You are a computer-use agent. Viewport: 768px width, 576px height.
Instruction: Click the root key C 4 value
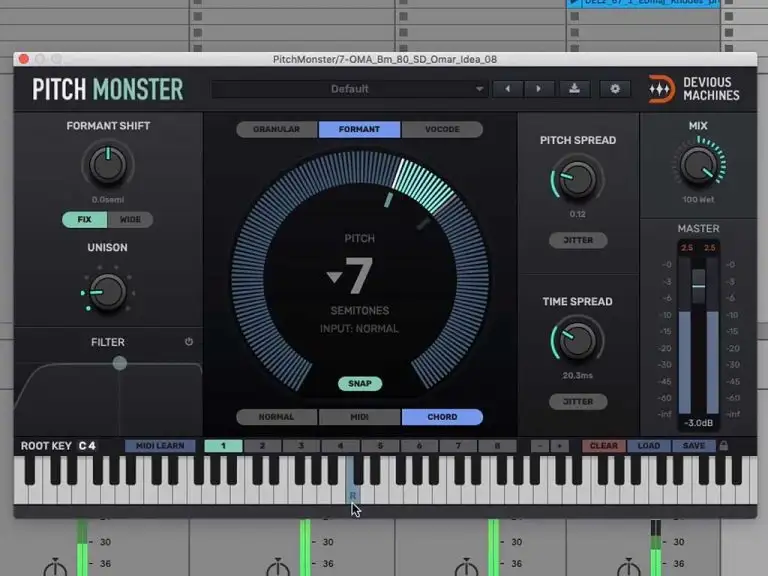(87, 446)
